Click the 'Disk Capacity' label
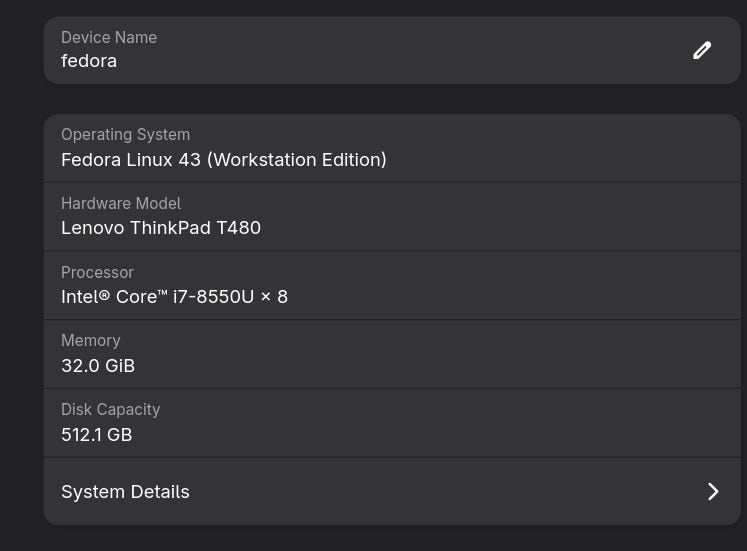 pos(111,410)
